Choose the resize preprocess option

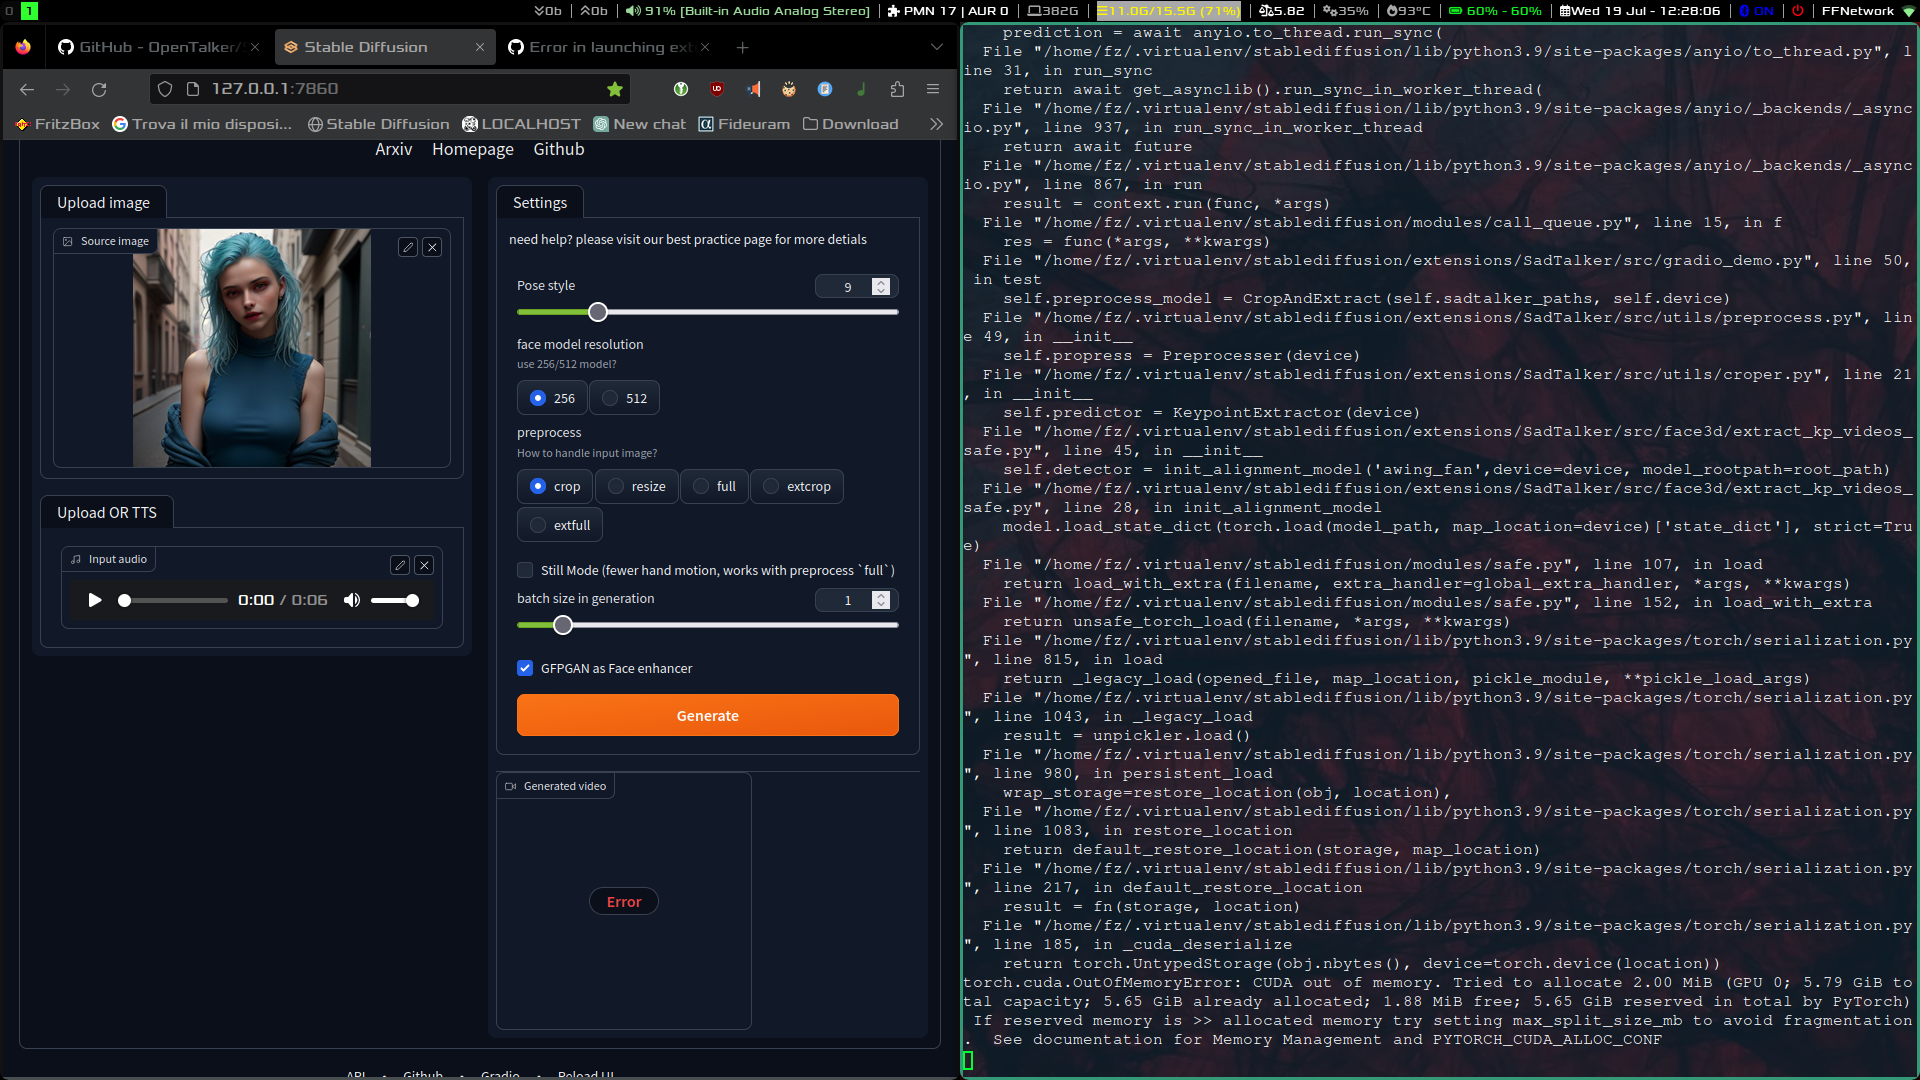(617, 486)
